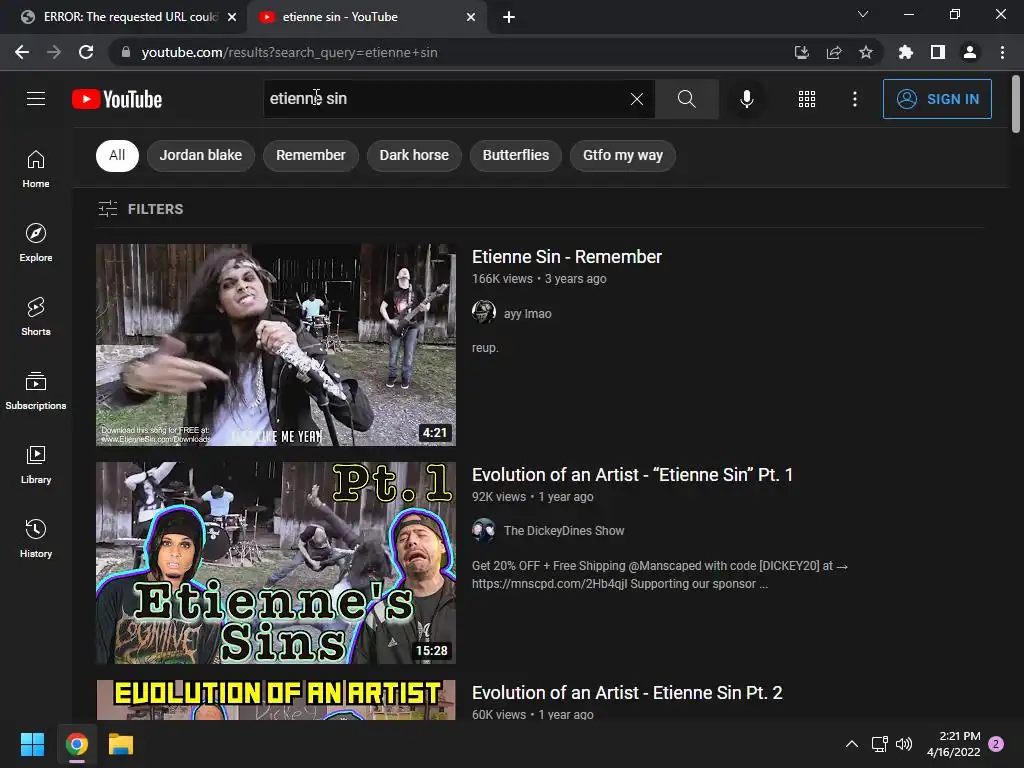The height and width of the screenshot is (768, 1024).
Task: Go to the YouTube logo homepage
Action: [117, 99]
